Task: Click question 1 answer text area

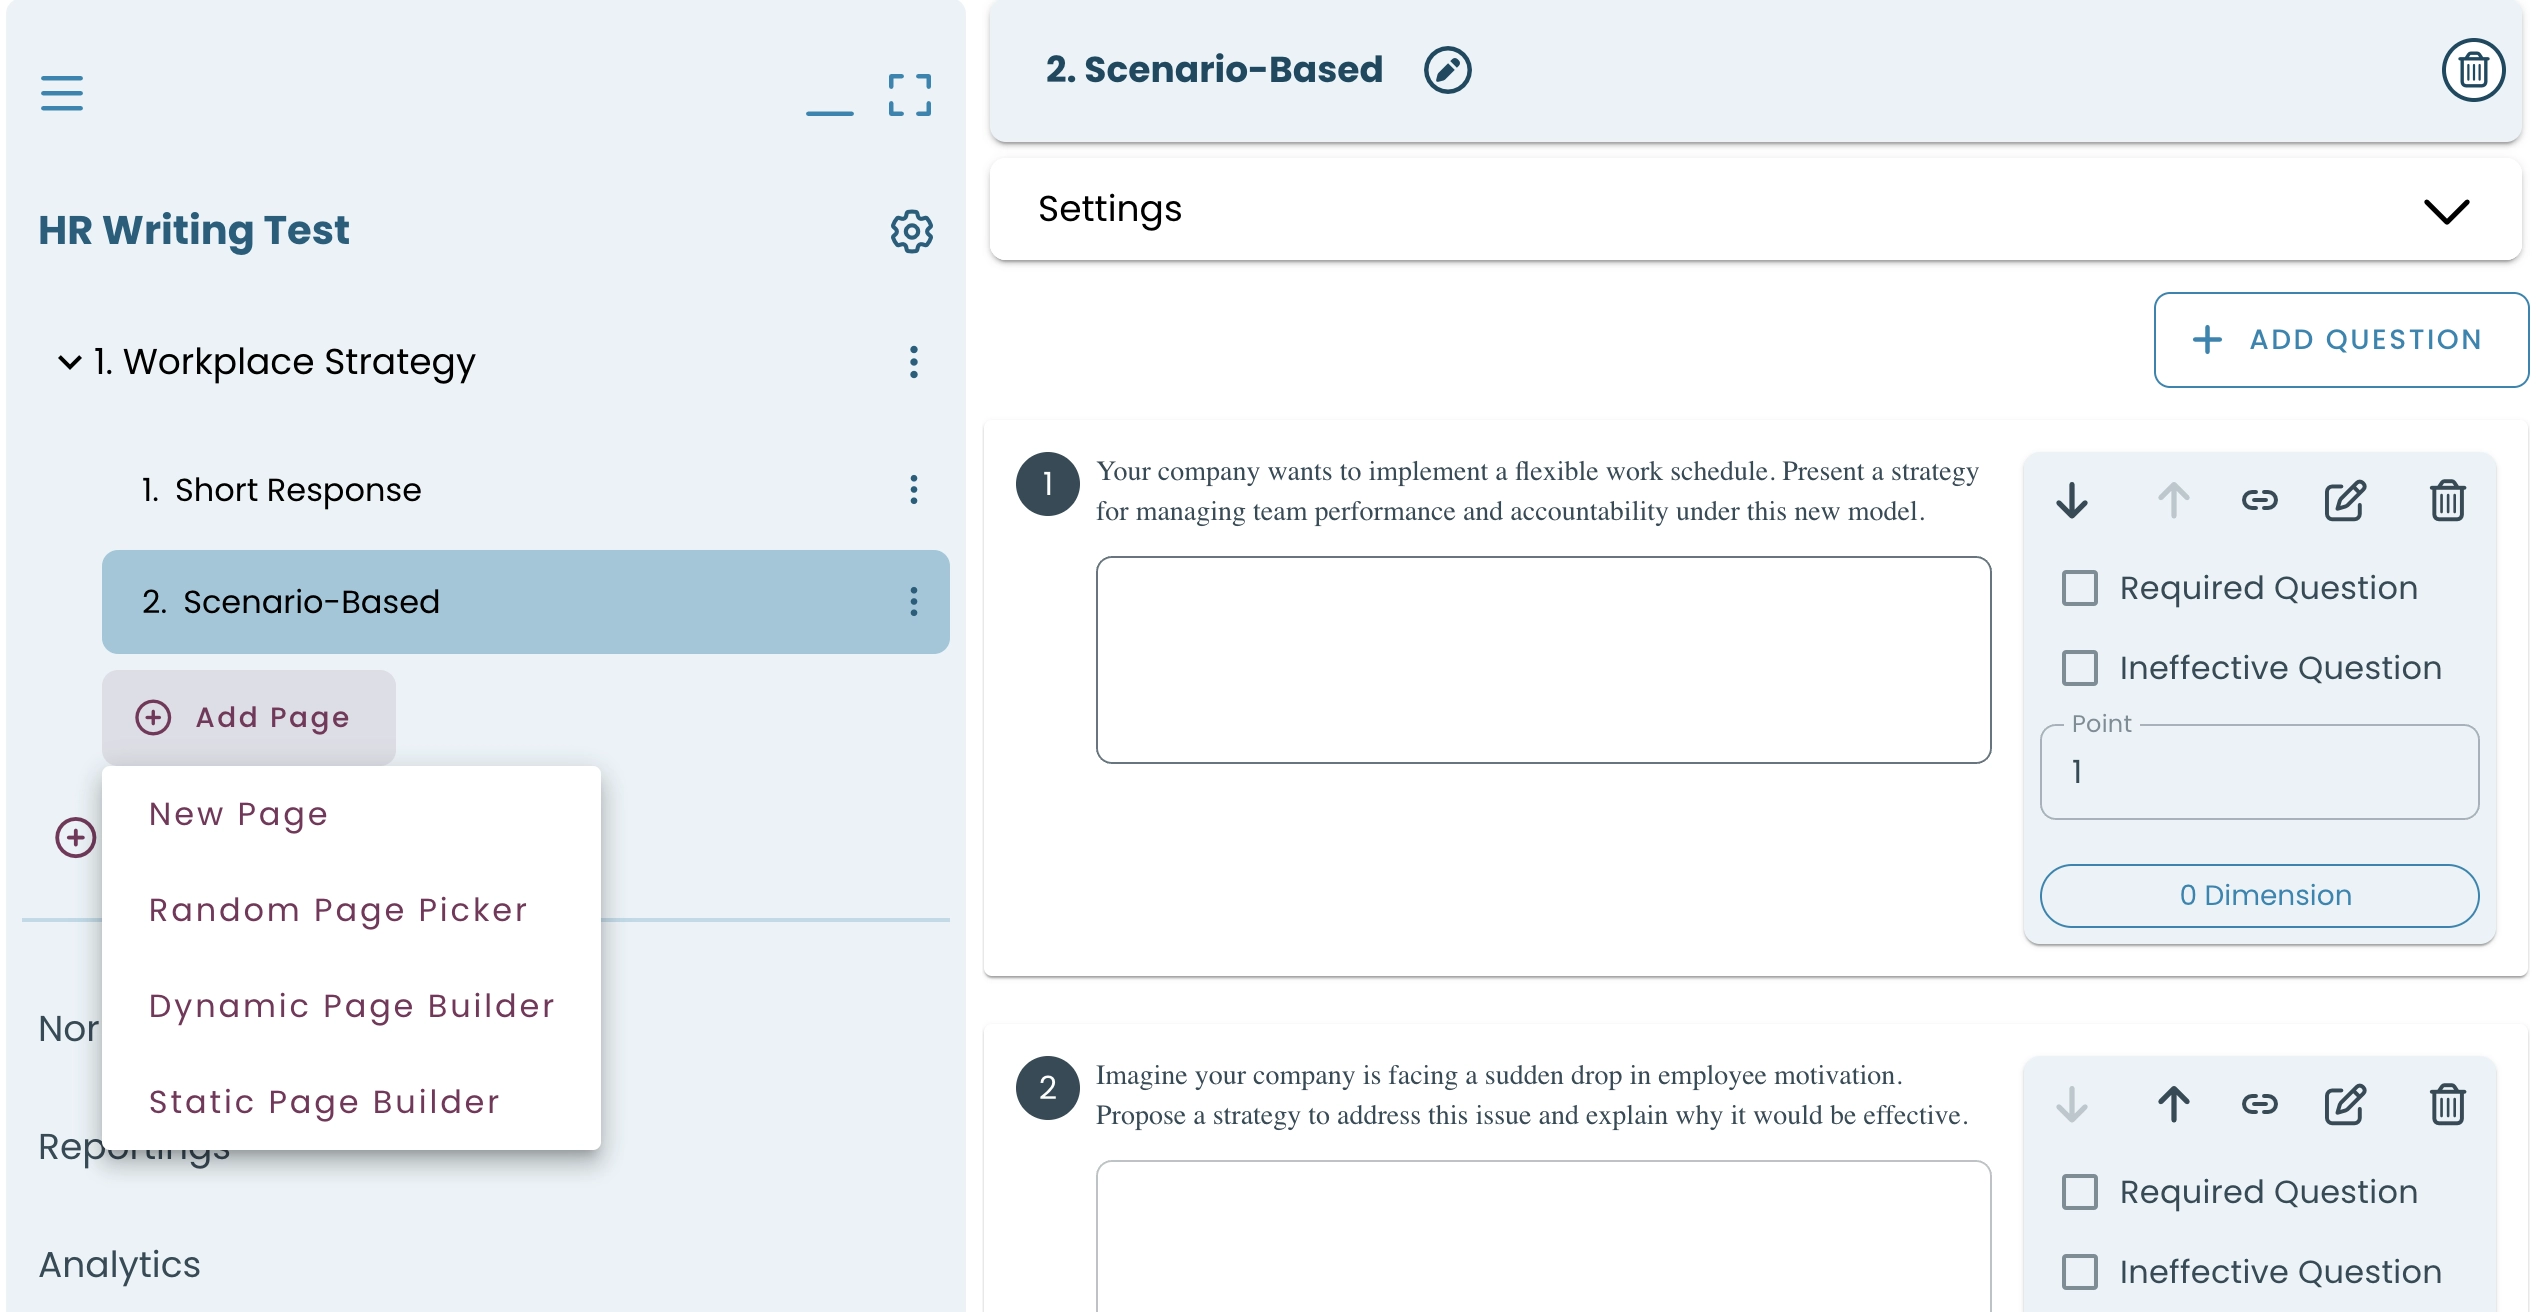Action: coord(1543,660)
